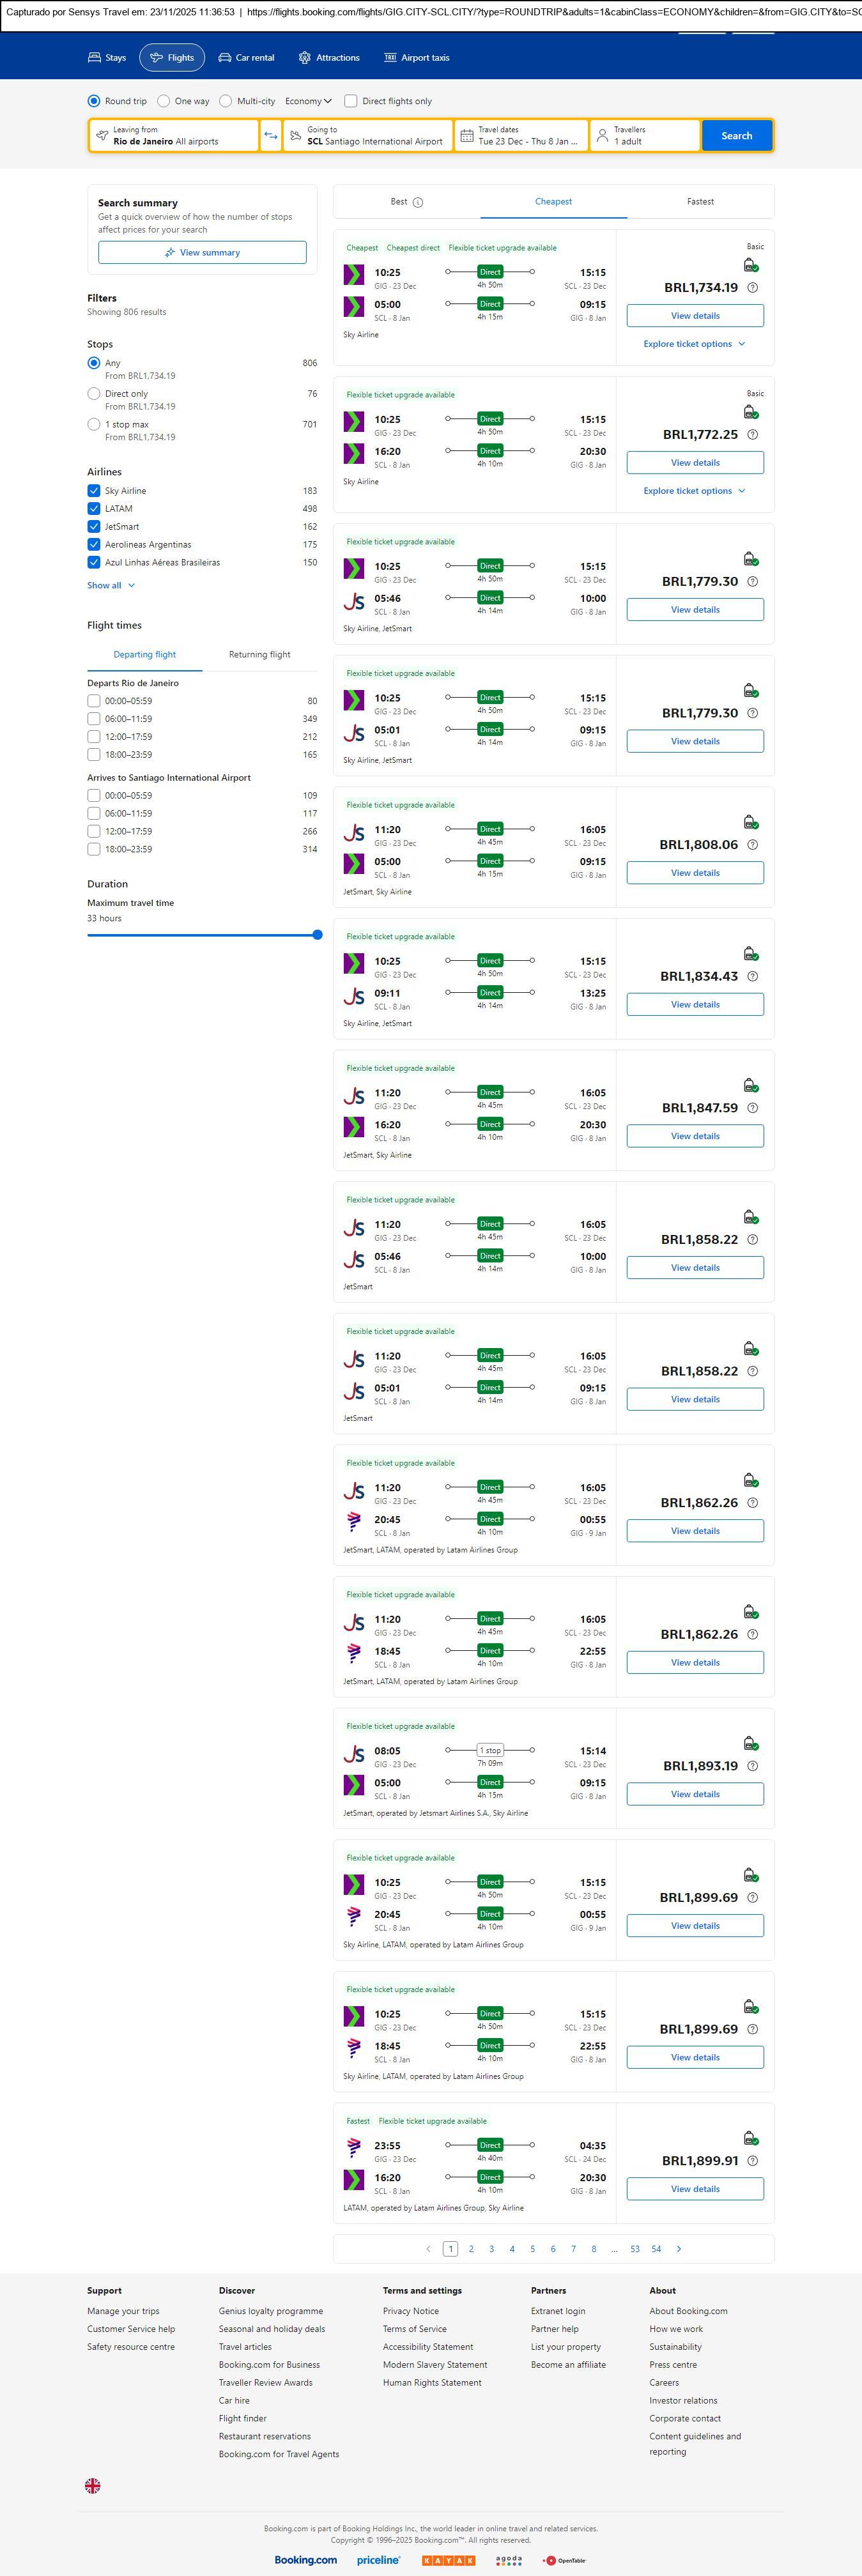Click the swap origin and destination arrows icon
The image size is (862, 2576).
click(270, 136)
